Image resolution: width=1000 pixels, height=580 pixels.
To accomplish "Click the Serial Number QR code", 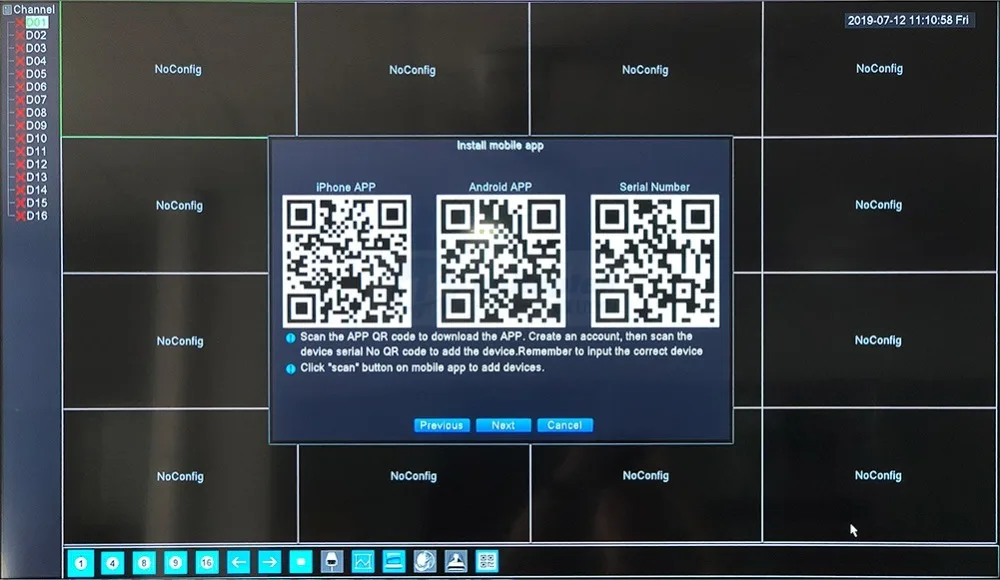I will tap(655, 261).
